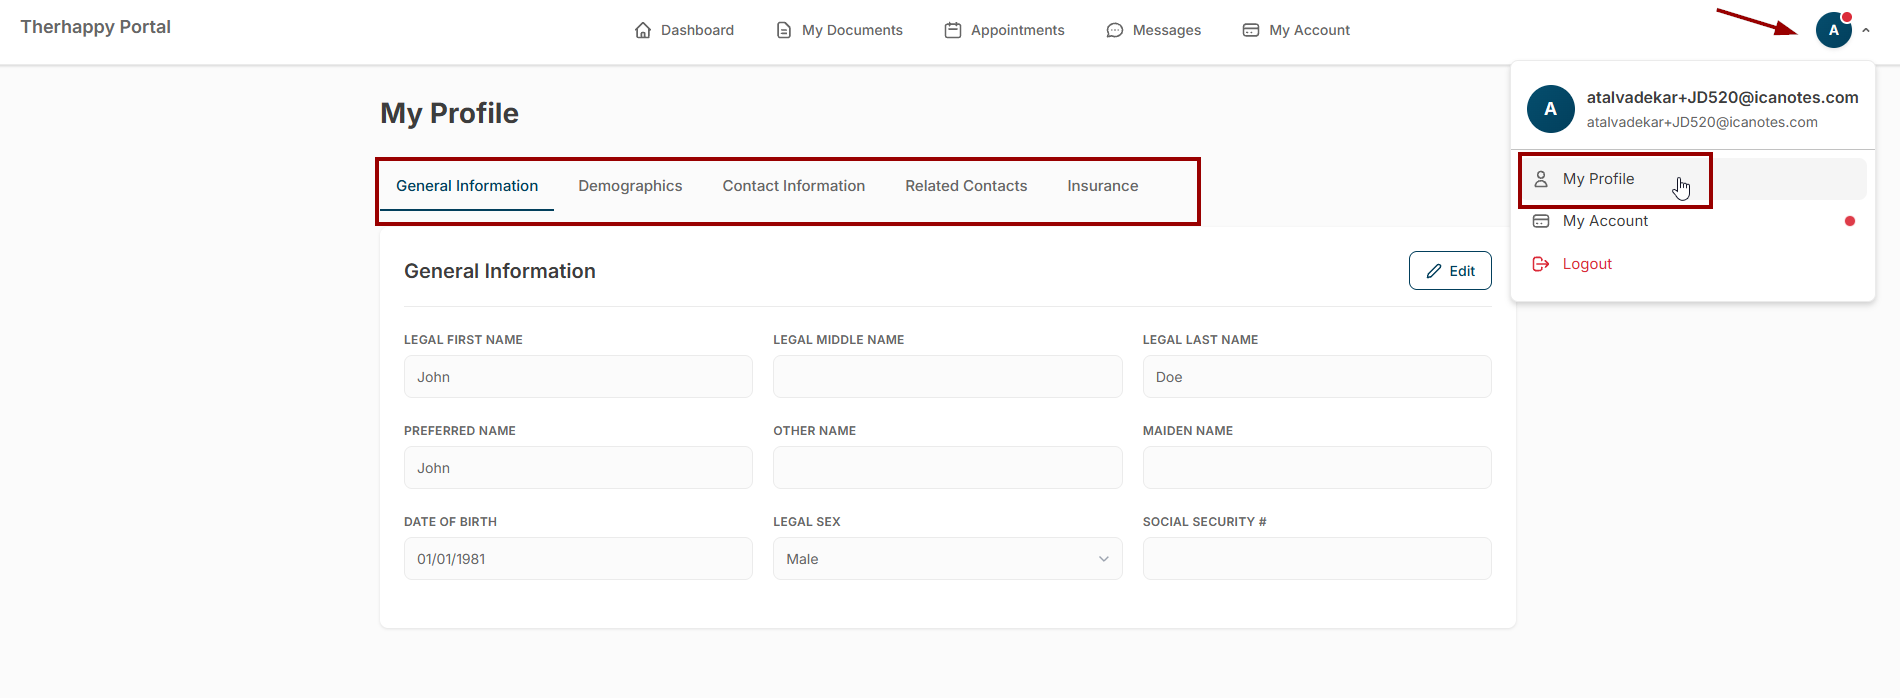Click the Logout icon in user menu
Screen dimensions: 1900x698
1541,264
